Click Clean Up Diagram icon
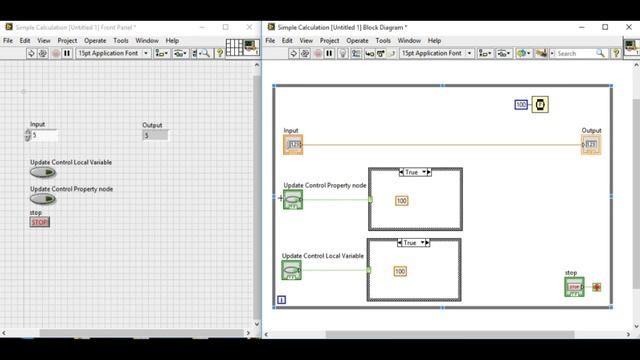 (x=541, y=53)
